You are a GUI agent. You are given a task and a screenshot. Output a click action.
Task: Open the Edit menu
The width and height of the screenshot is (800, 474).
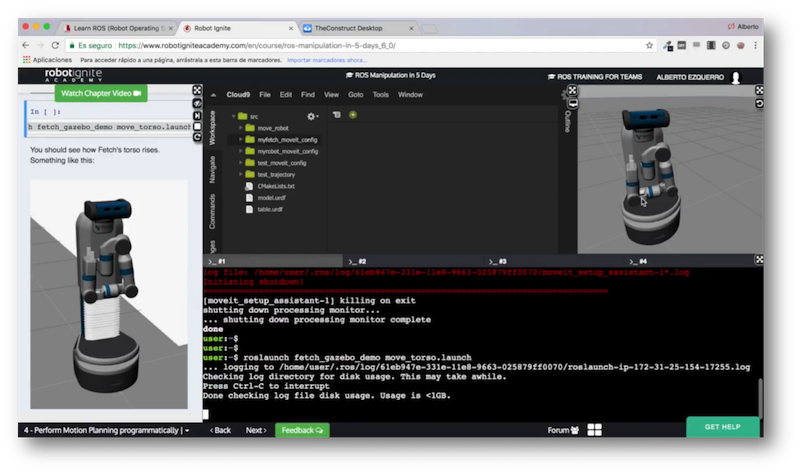[x=286, y=95]
